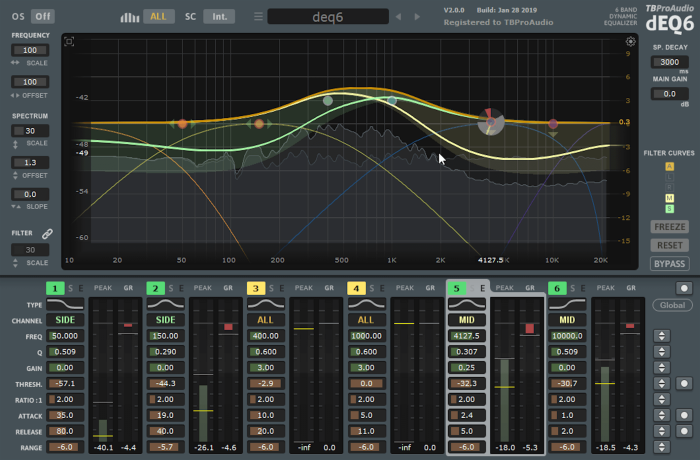Click band 3 gain value 3.00
Image resolution: width=700 pixels, height=460 pixels.
pyautogui.click(x=266, y=368)
